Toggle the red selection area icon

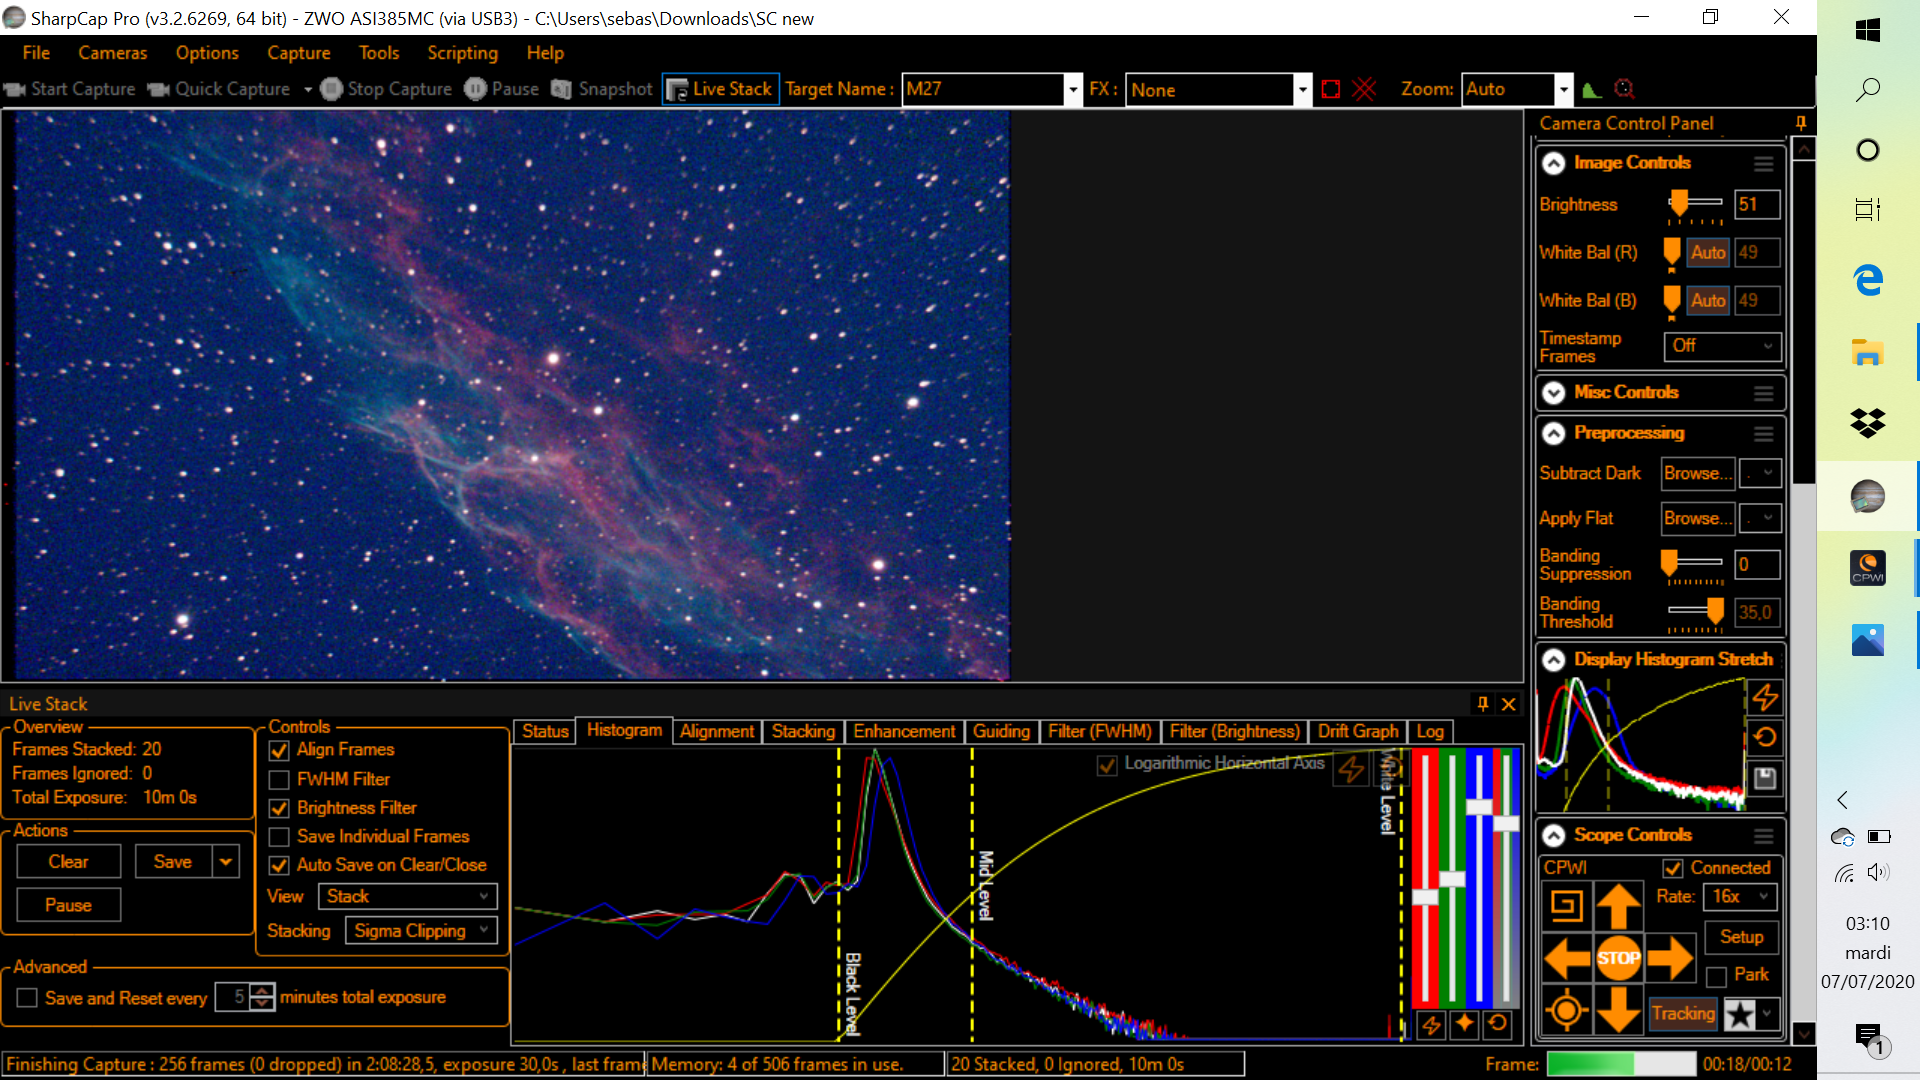pos(1330,89)
